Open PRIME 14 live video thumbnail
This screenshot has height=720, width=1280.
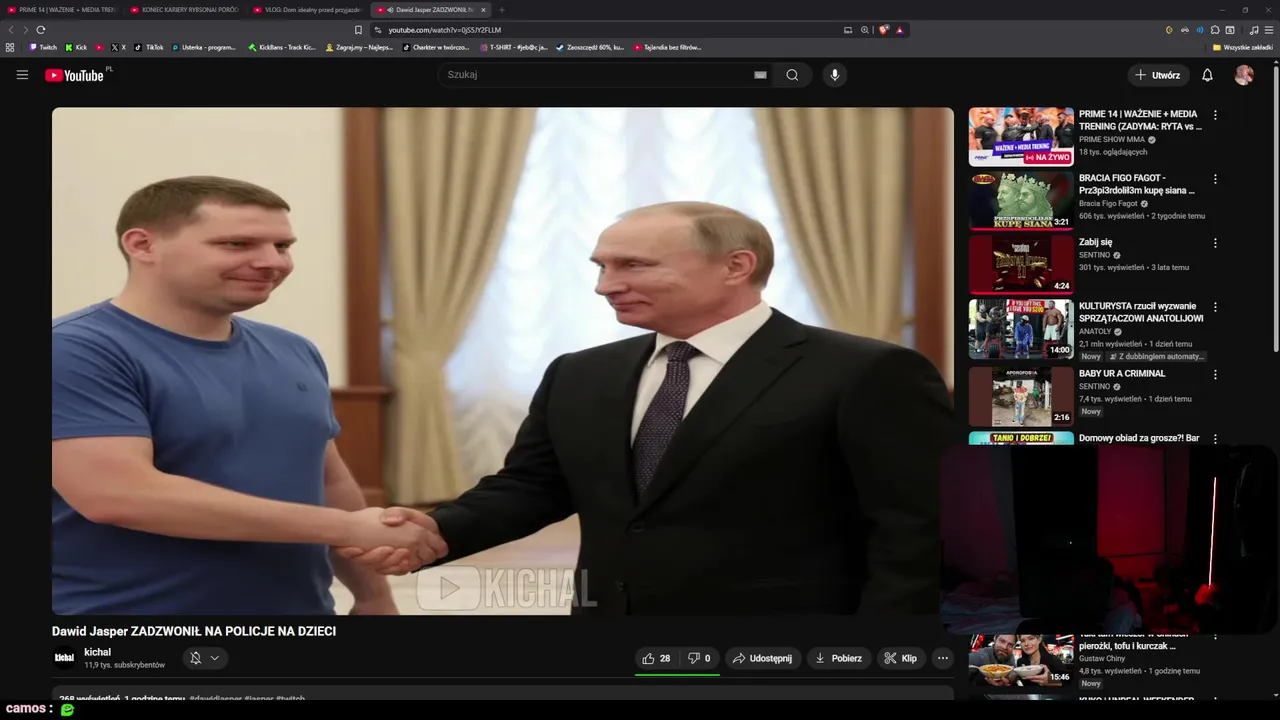tap(1021, 136)
